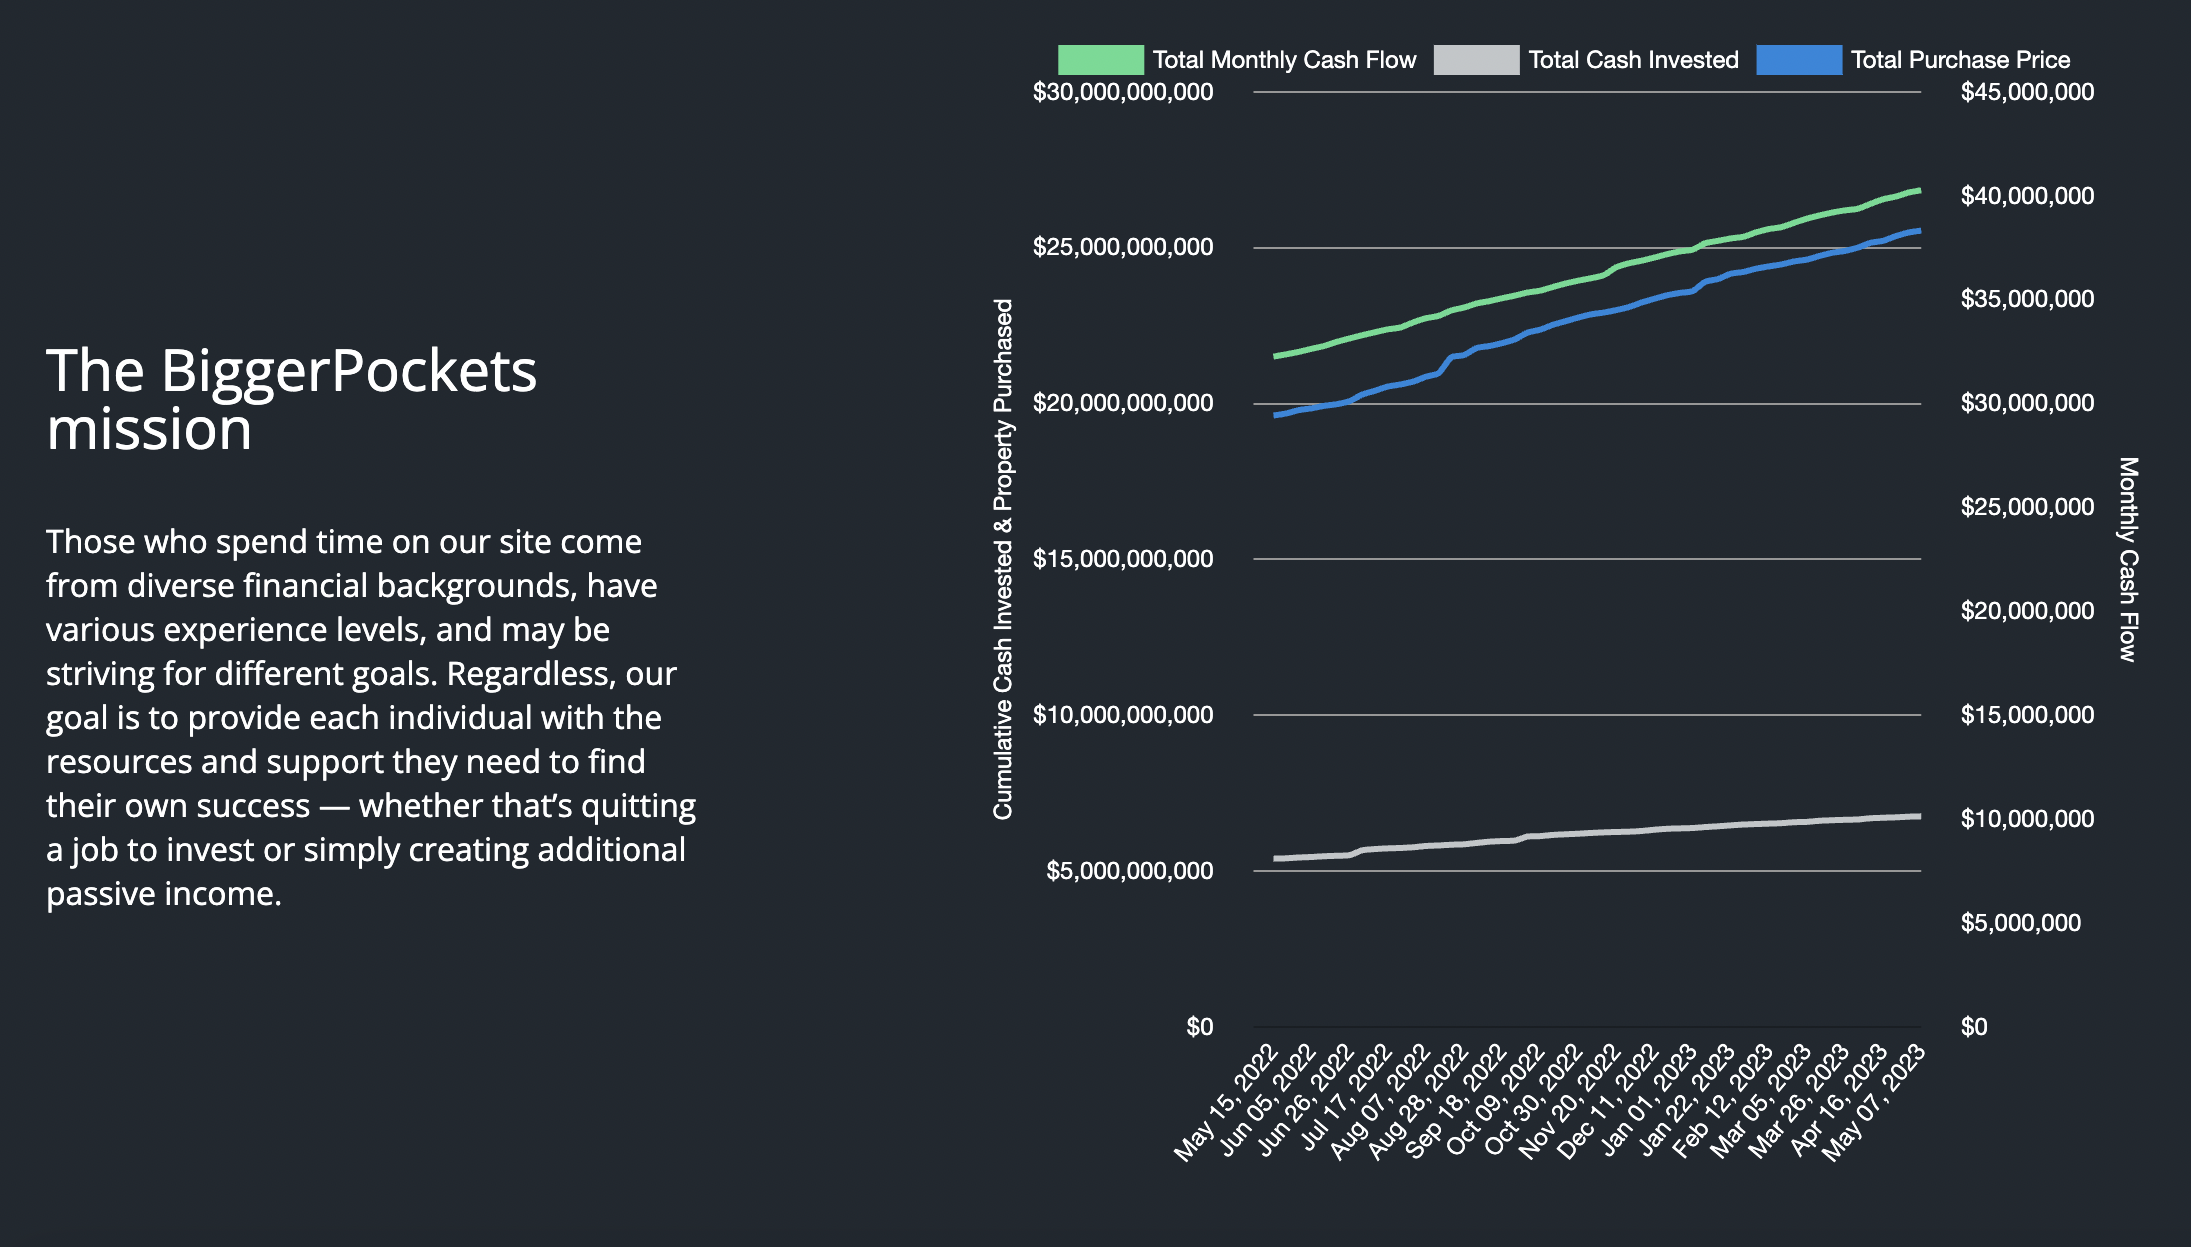Click the 'Cumulative Cash Invested & Property Purchased' axis title

(x=1003, y=559)
